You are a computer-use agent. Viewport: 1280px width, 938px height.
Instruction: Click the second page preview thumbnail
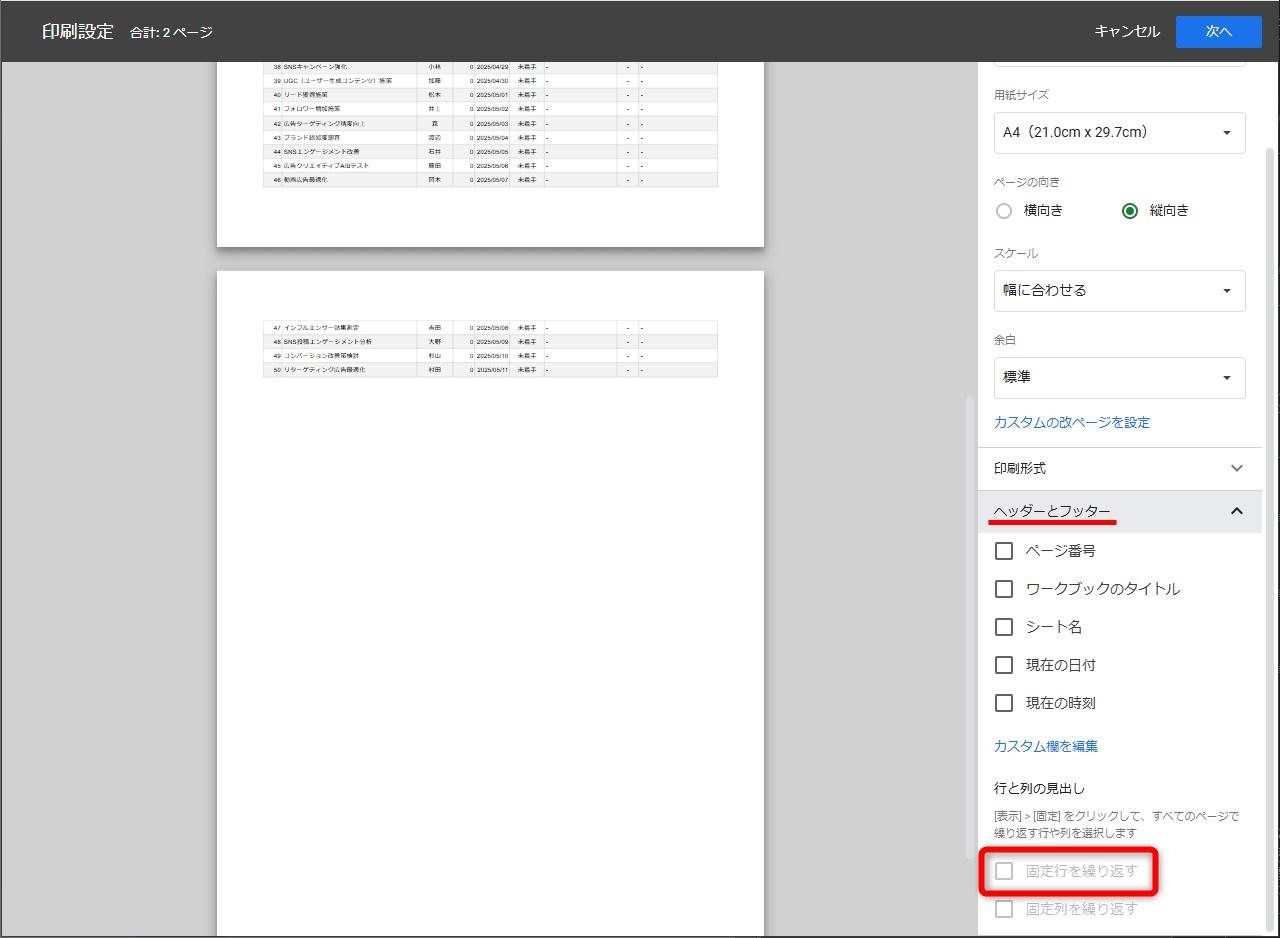[x=490, y=600]
